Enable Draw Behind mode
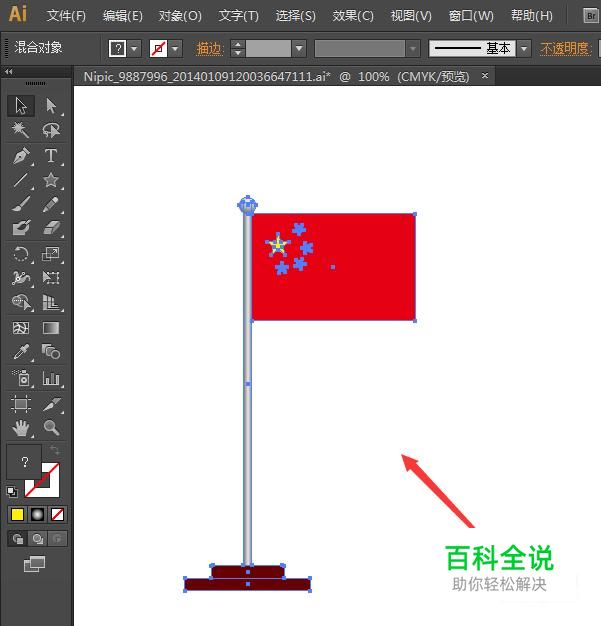Viewport: 601px width, 626px height. click(38, 539)
